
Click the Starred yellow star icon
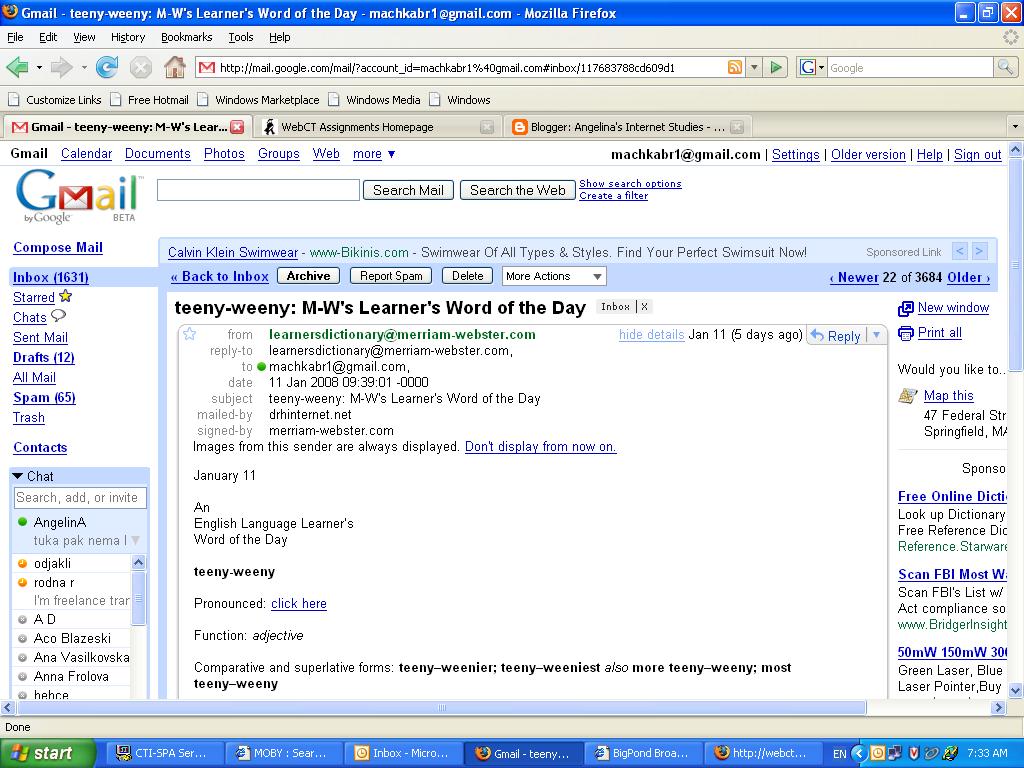(65, 296)
